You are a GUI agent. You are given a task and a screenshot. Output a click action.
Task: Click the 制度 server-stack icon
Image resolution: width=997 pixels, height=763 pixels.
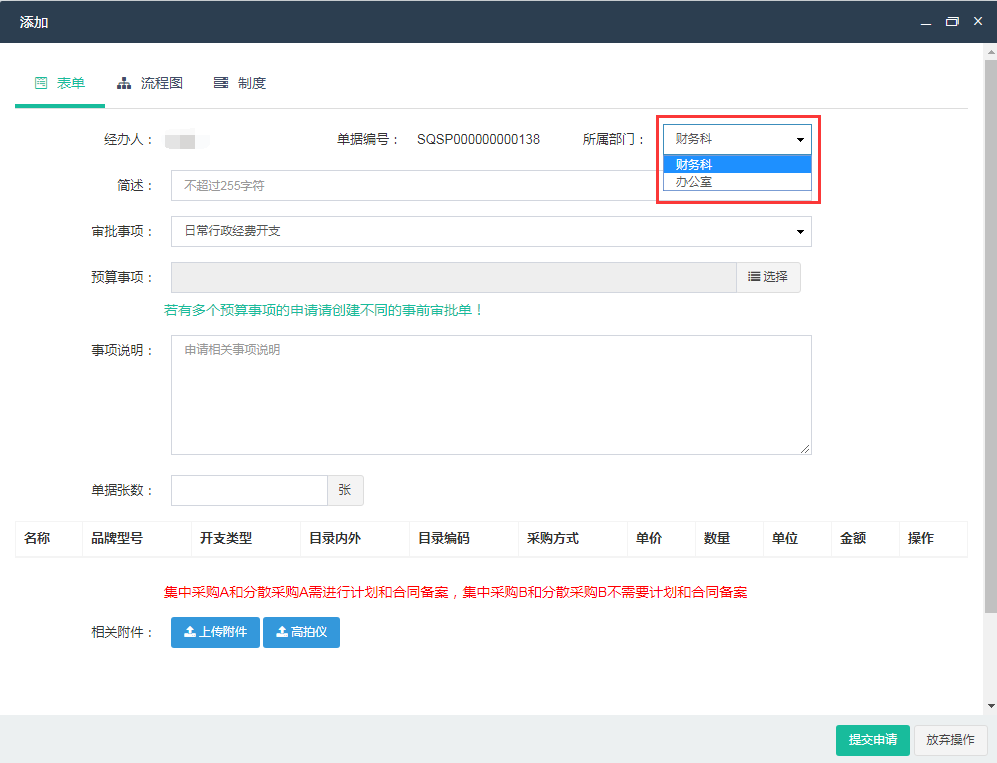221,83
